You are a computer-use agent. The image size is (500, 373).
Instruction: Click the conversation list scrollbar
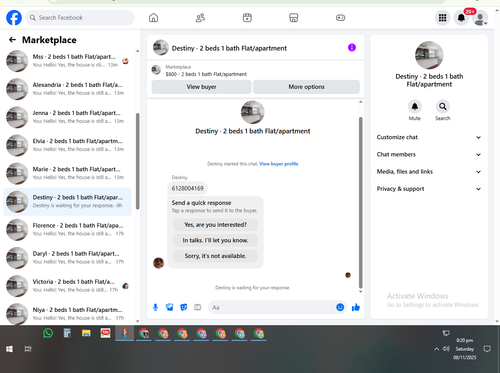tap(137, 161)
